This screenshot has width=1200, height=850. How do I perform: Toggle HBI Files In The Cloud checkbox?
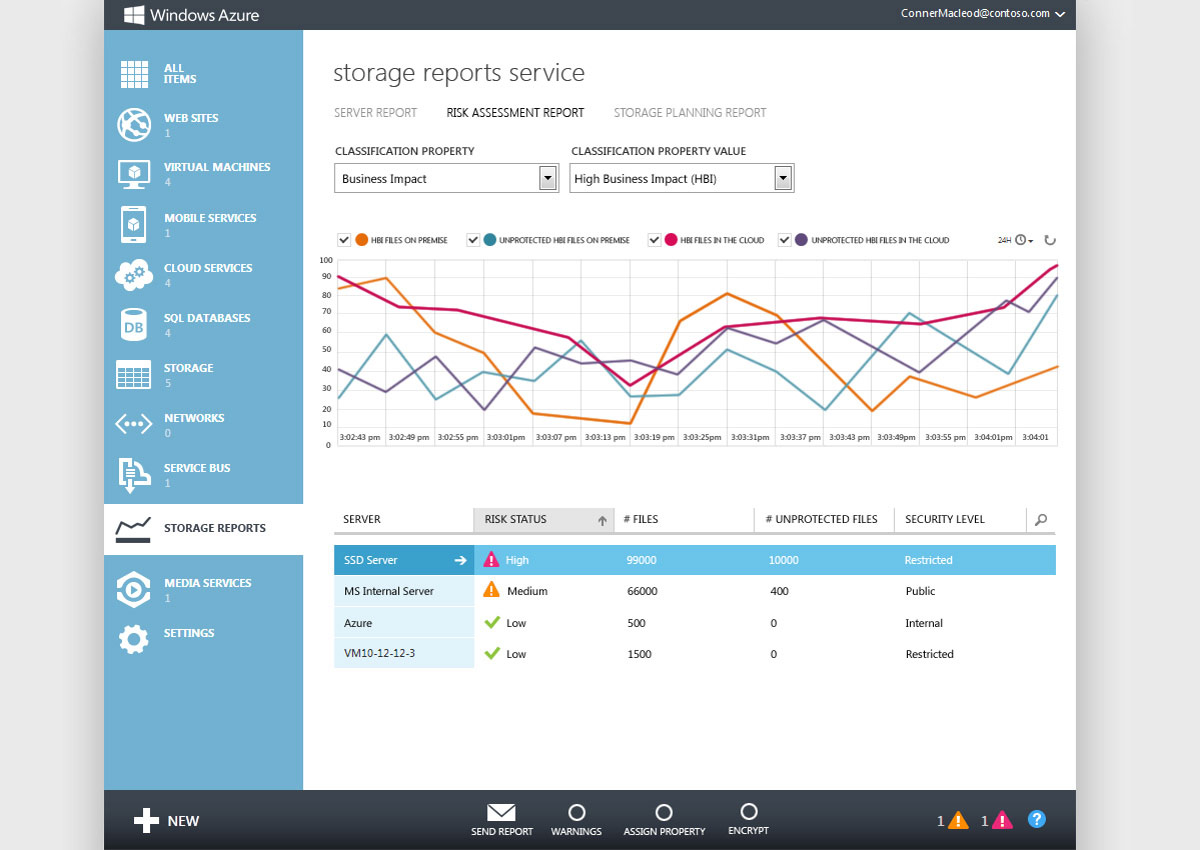point(655,240)
